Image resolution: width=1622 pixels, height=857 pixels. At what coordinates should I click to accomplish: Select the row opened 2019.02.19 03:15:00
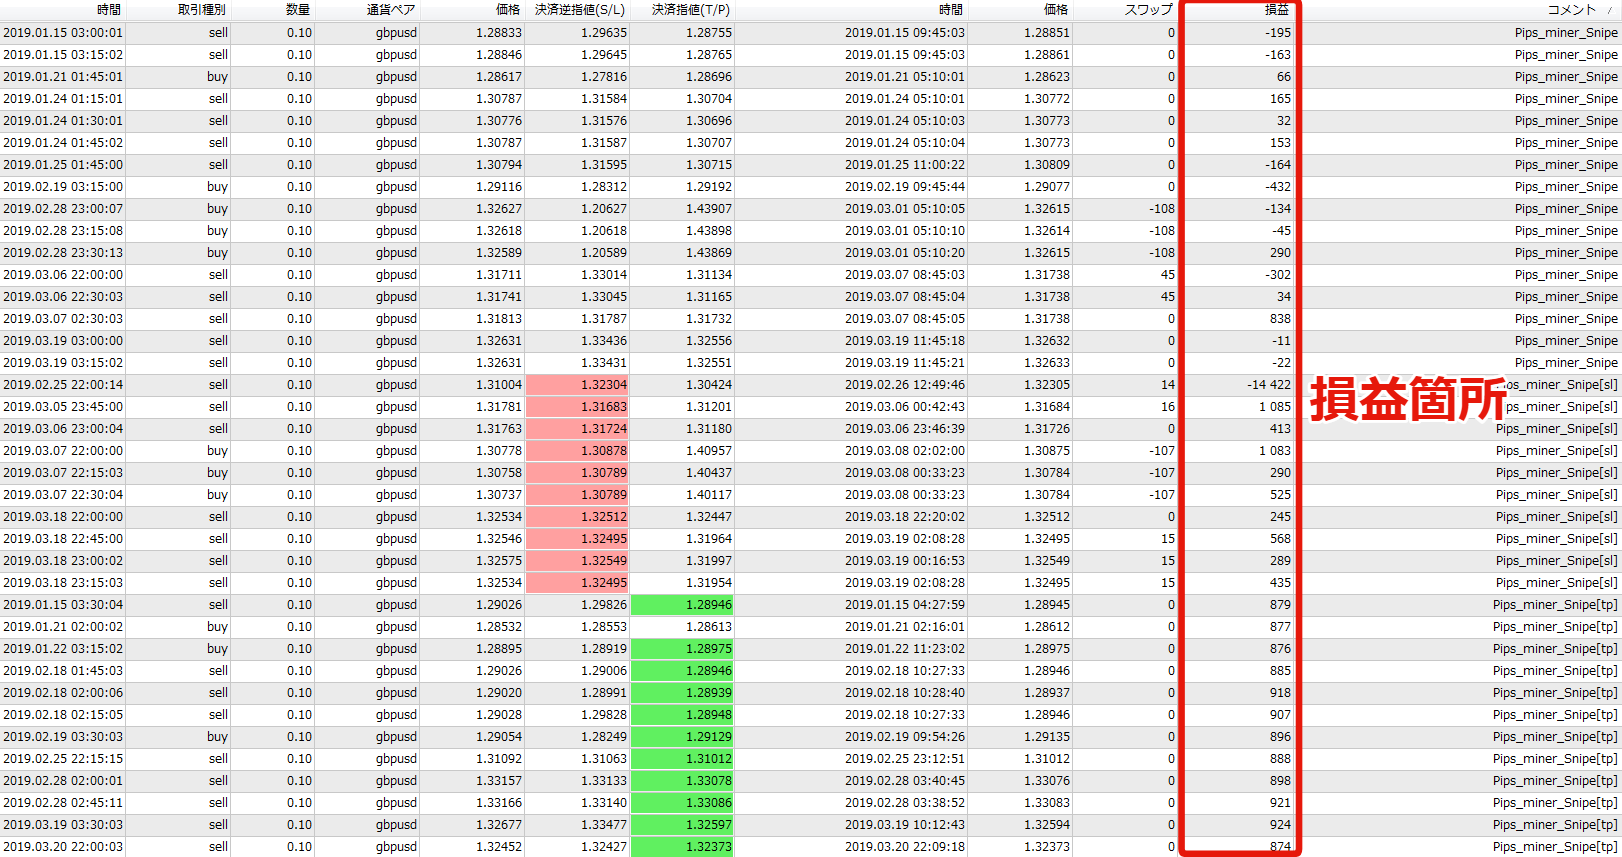[63, 187]
